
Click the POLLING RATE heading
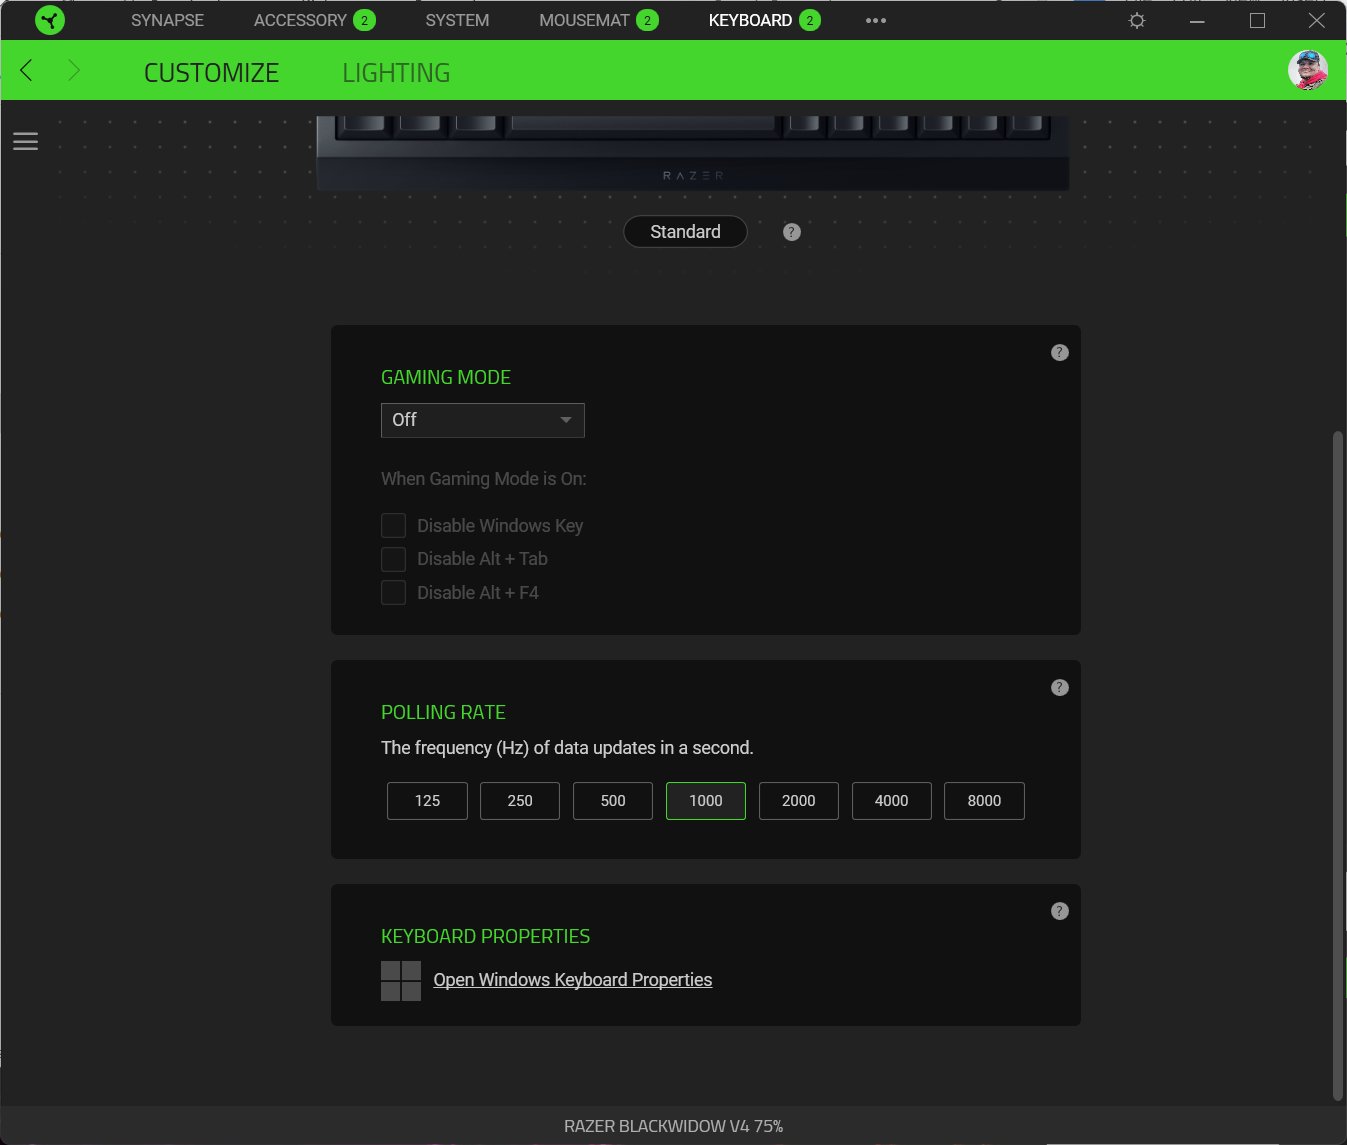pyautogui.click(x=443, y=713)
